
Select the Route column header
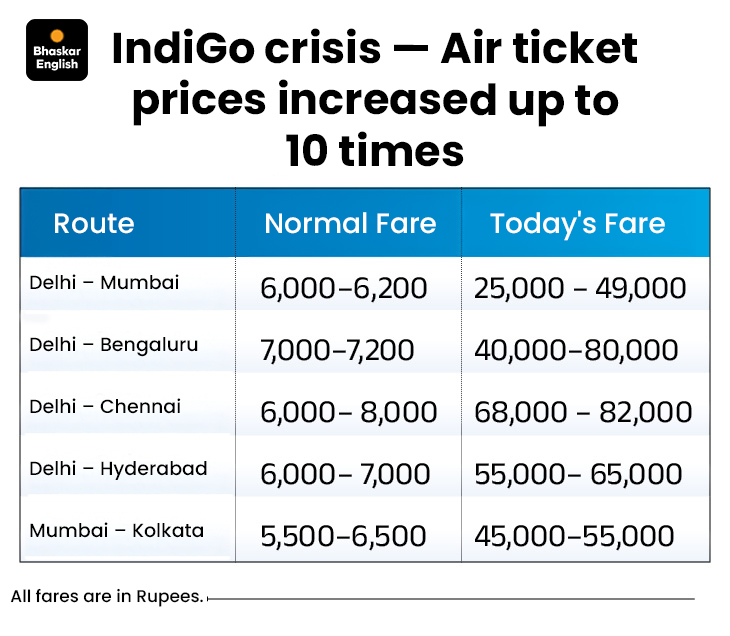point(94,223)
